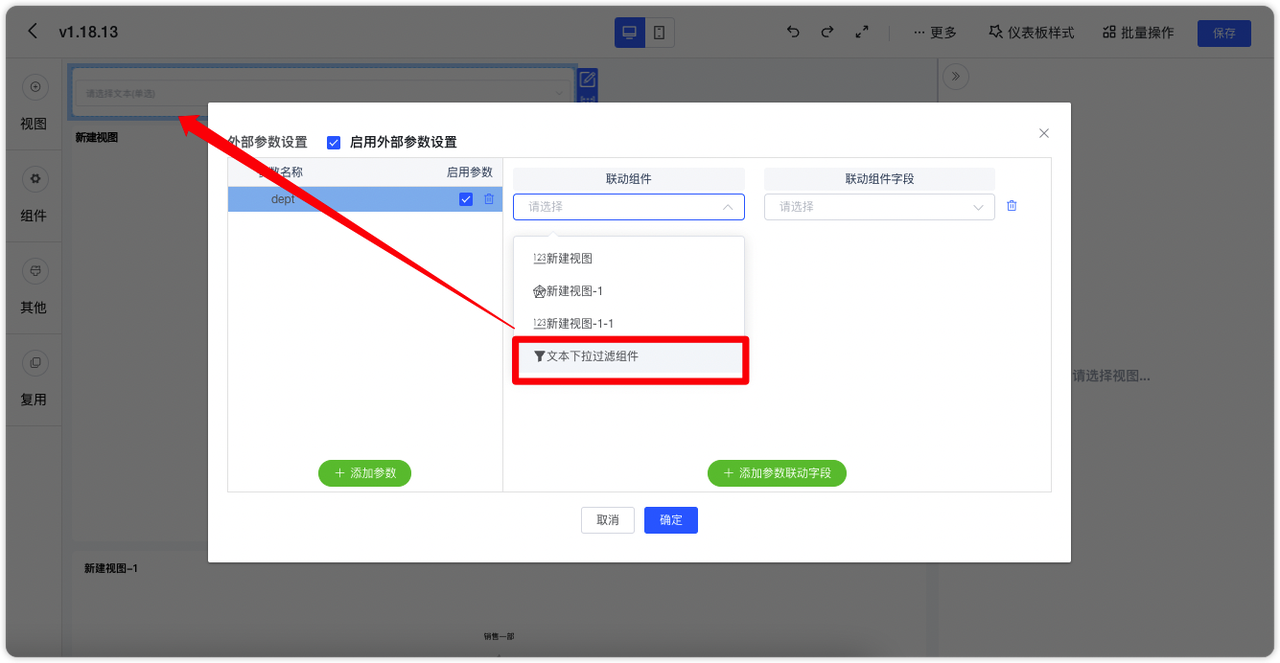Toggle the dept parameter's enable checkbox

(x=466, y=199)
